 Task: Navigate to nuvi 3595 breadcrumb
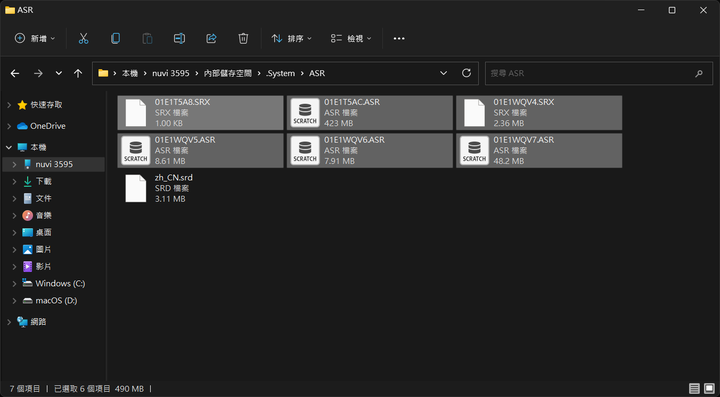coord(171,73)
